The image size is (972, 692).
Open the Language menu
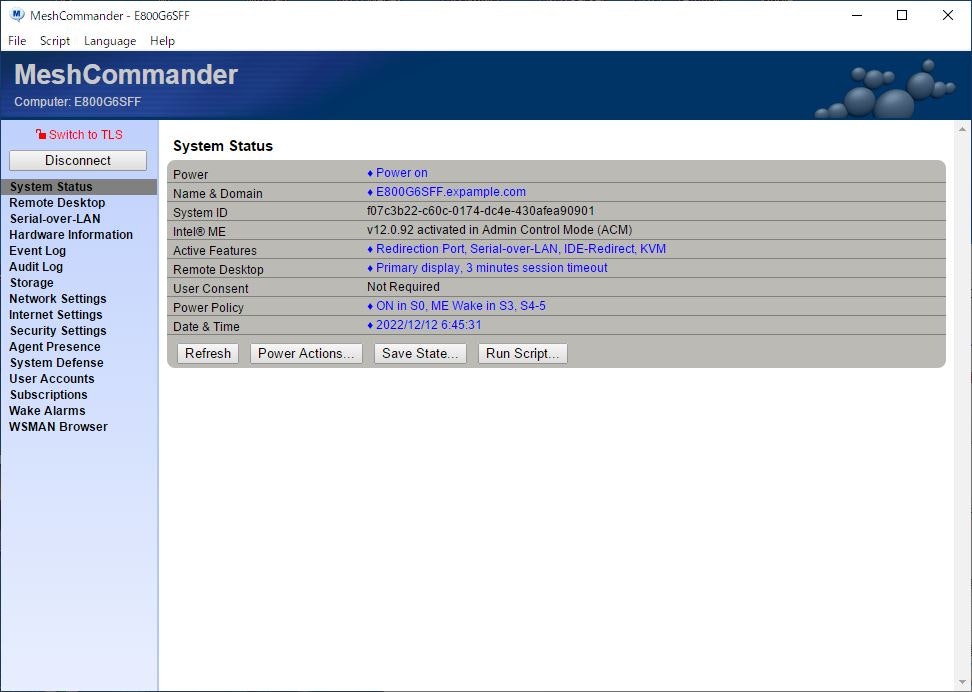(110, 41)
